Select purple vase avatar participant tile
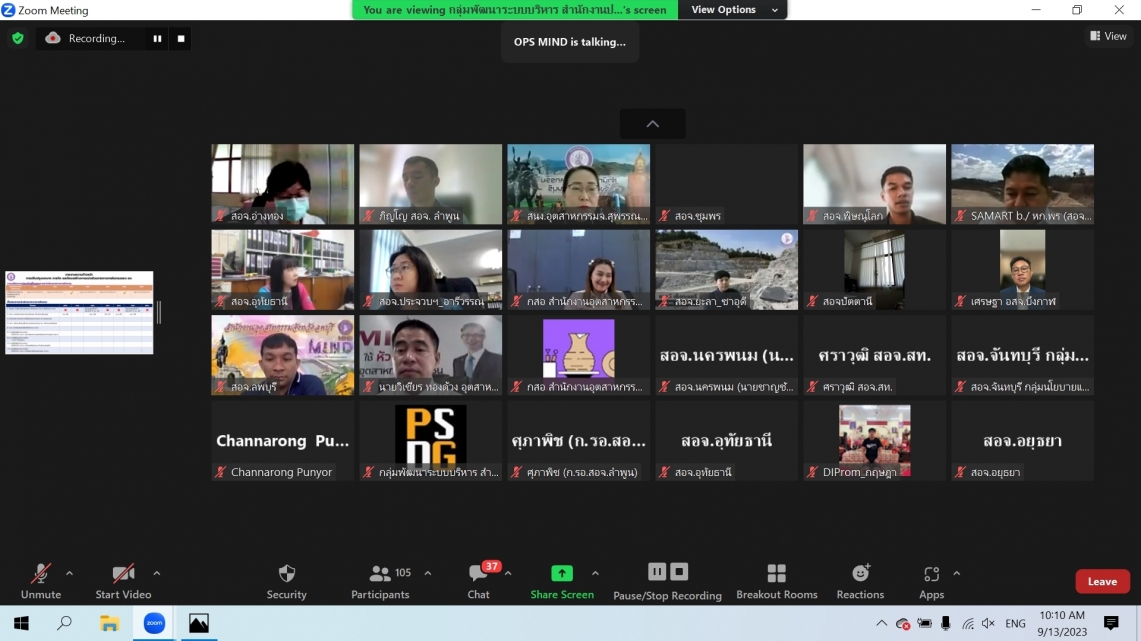Image resolution: width=1141 pixels, height=641 pixels. pos(579,355)
